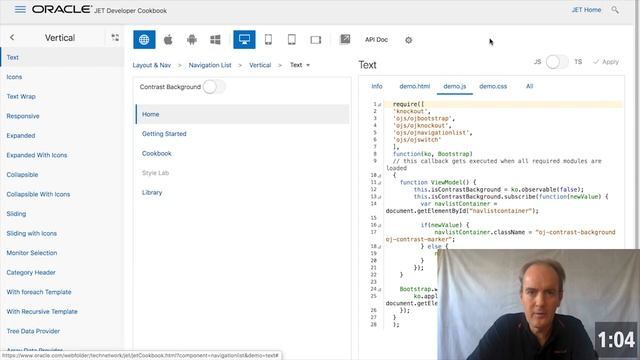Select the Windows platform icon
This screenshot has height=360, width=640.
[215, 40]
